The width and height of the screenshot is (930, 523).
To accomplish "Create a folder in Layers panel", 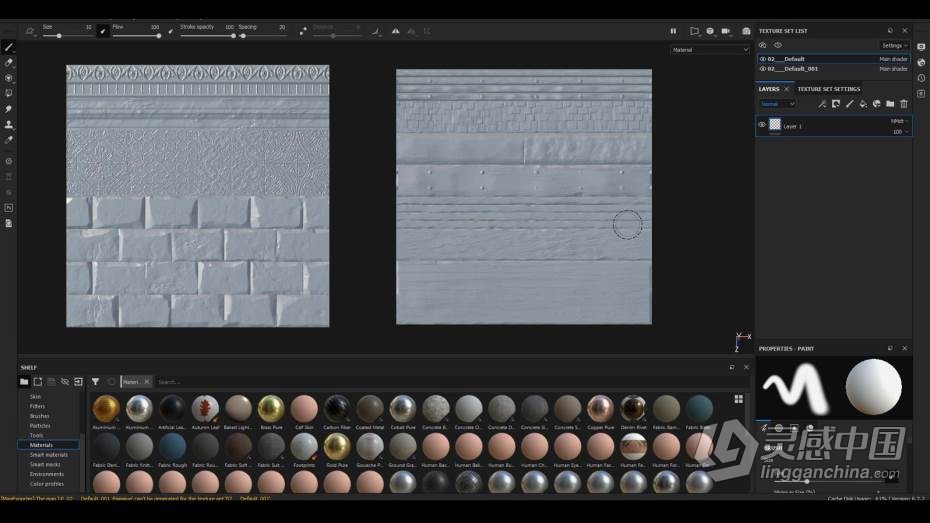I will click(x=890, y=104).
